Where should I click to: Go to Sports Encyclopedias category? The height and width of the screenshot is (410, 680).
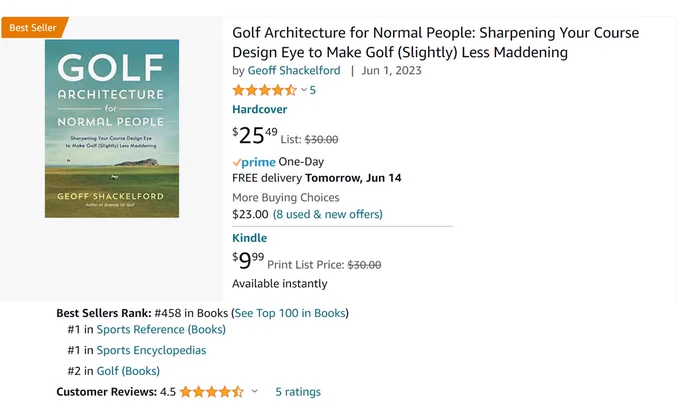151,350
